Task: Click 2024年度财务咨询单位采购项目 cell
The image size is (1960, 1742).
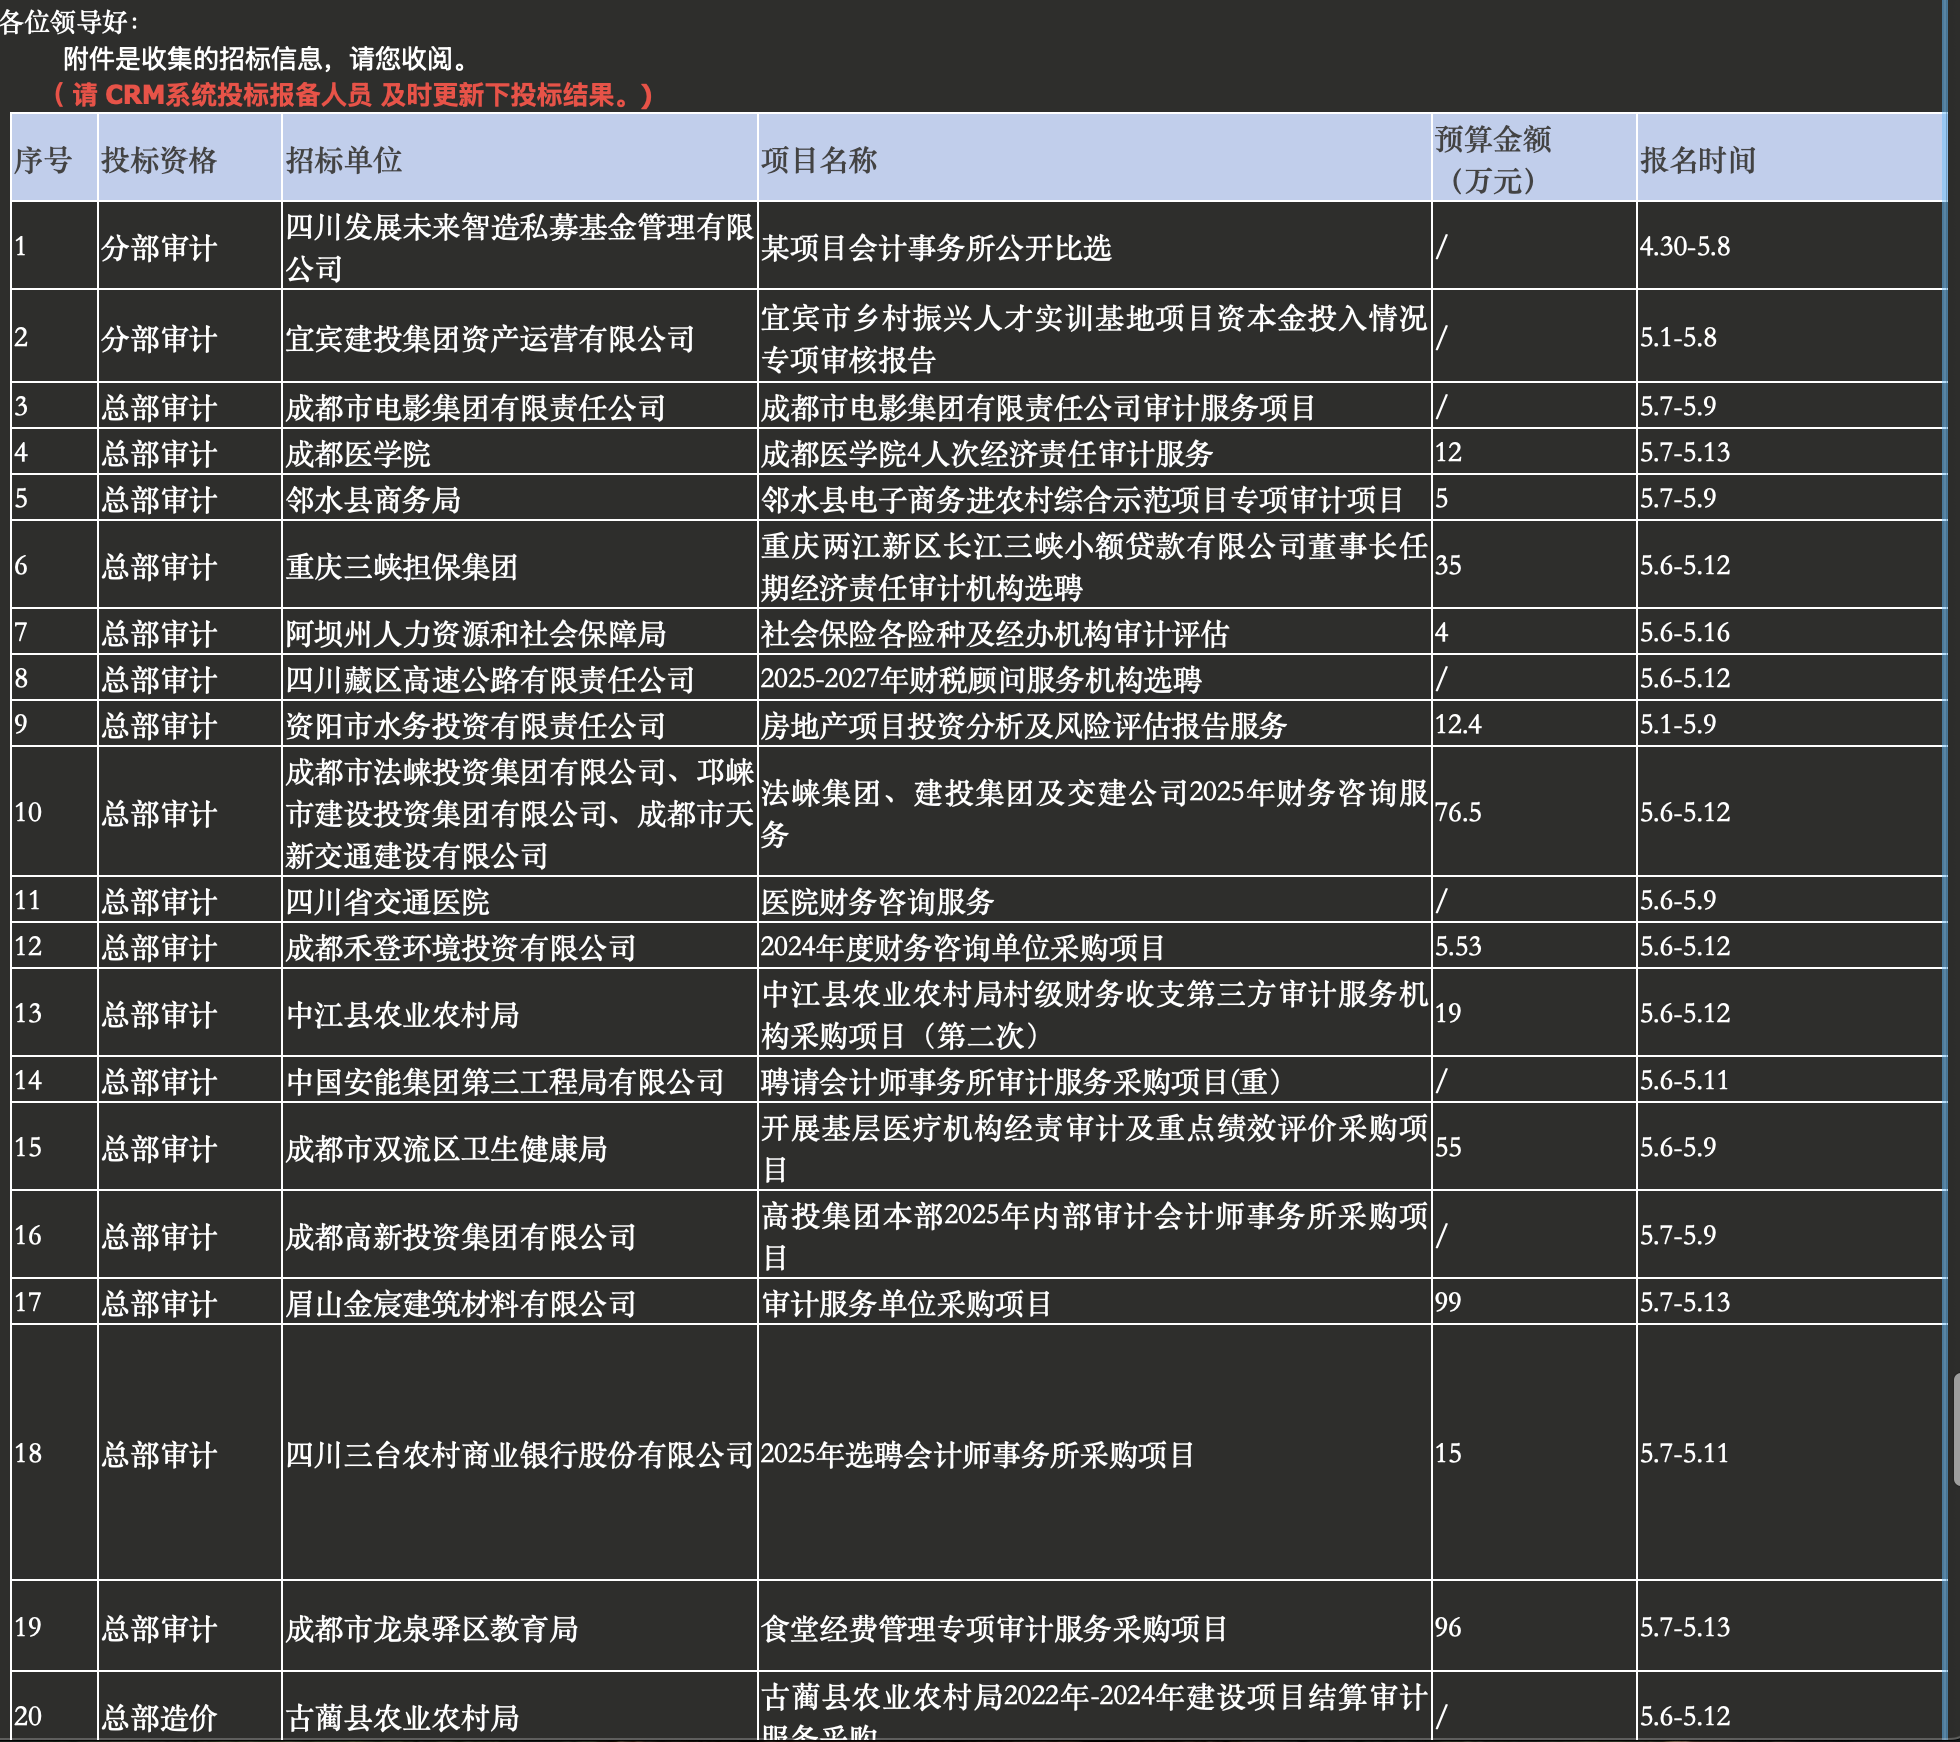Action: [x=1095, y=946]
